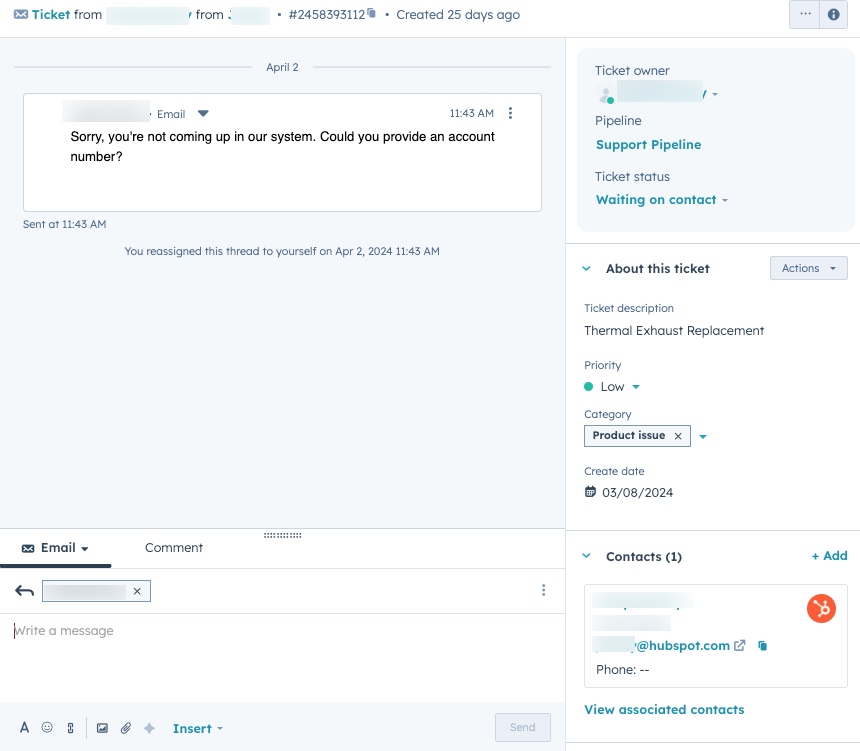Image resolution: width=860 pixels, height=751 pixels.
Task: Click the reply arrow icon
Action: coord(25,591)
